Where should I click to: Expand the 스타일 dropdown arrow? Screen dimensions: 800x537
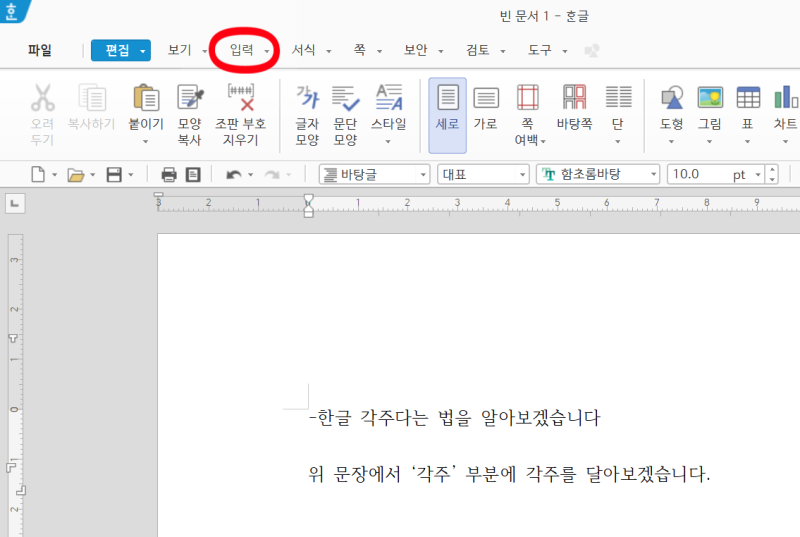point(388,142)
